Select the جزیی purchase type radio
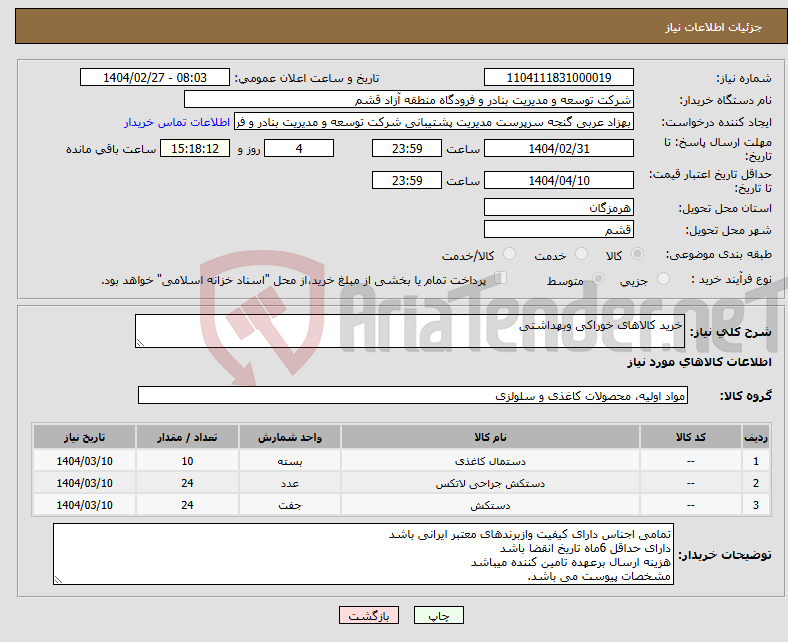The height and width of the screenshot is (642, 788). [663, 279]
